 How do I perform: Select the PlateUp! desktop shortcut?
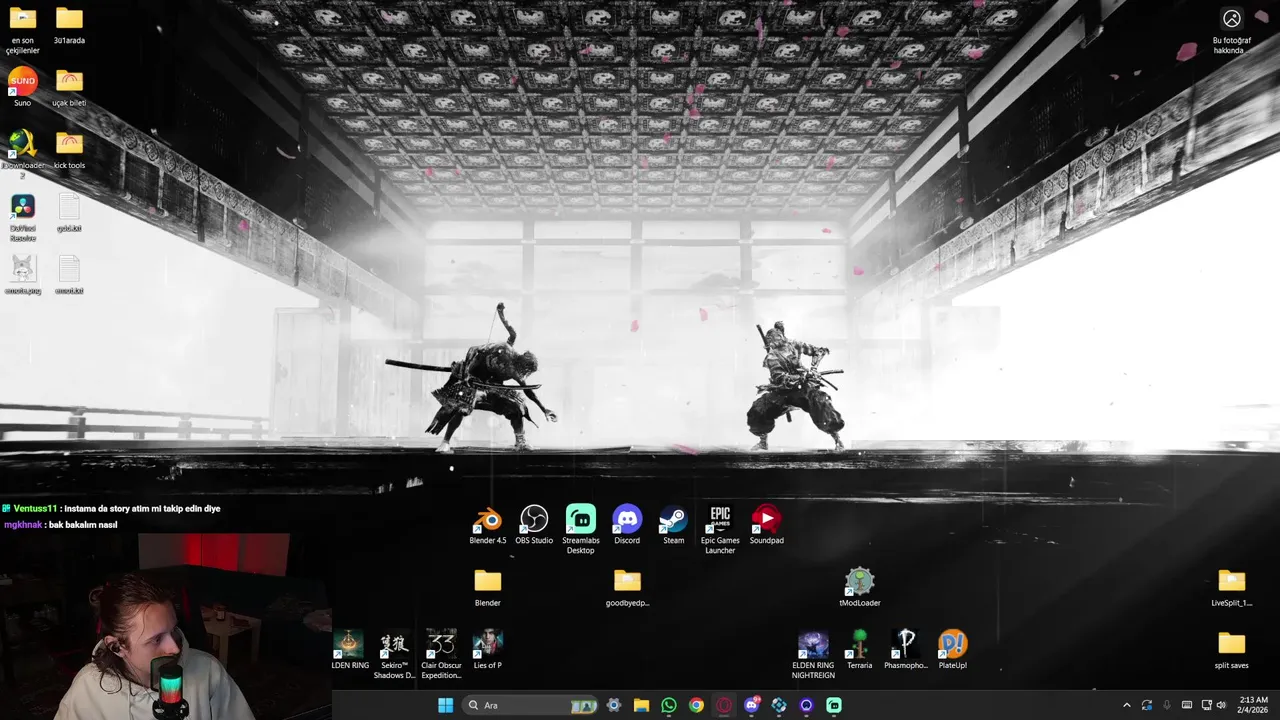point(953,650)
